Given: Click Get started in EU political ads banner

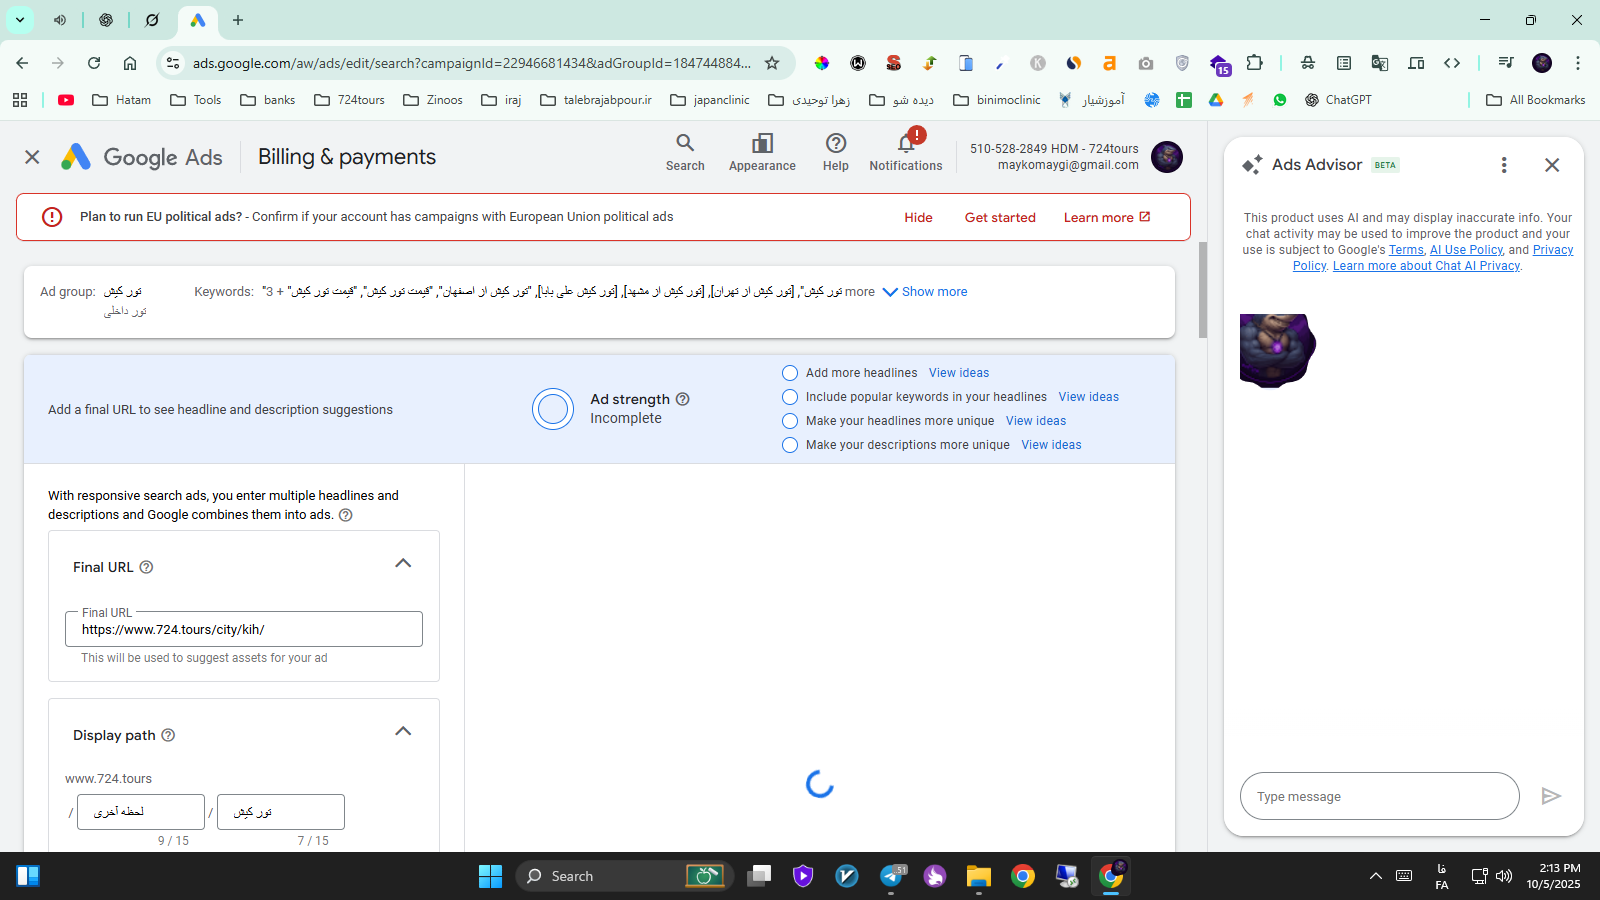Looking at the screenshot, I should pos(999,218).
